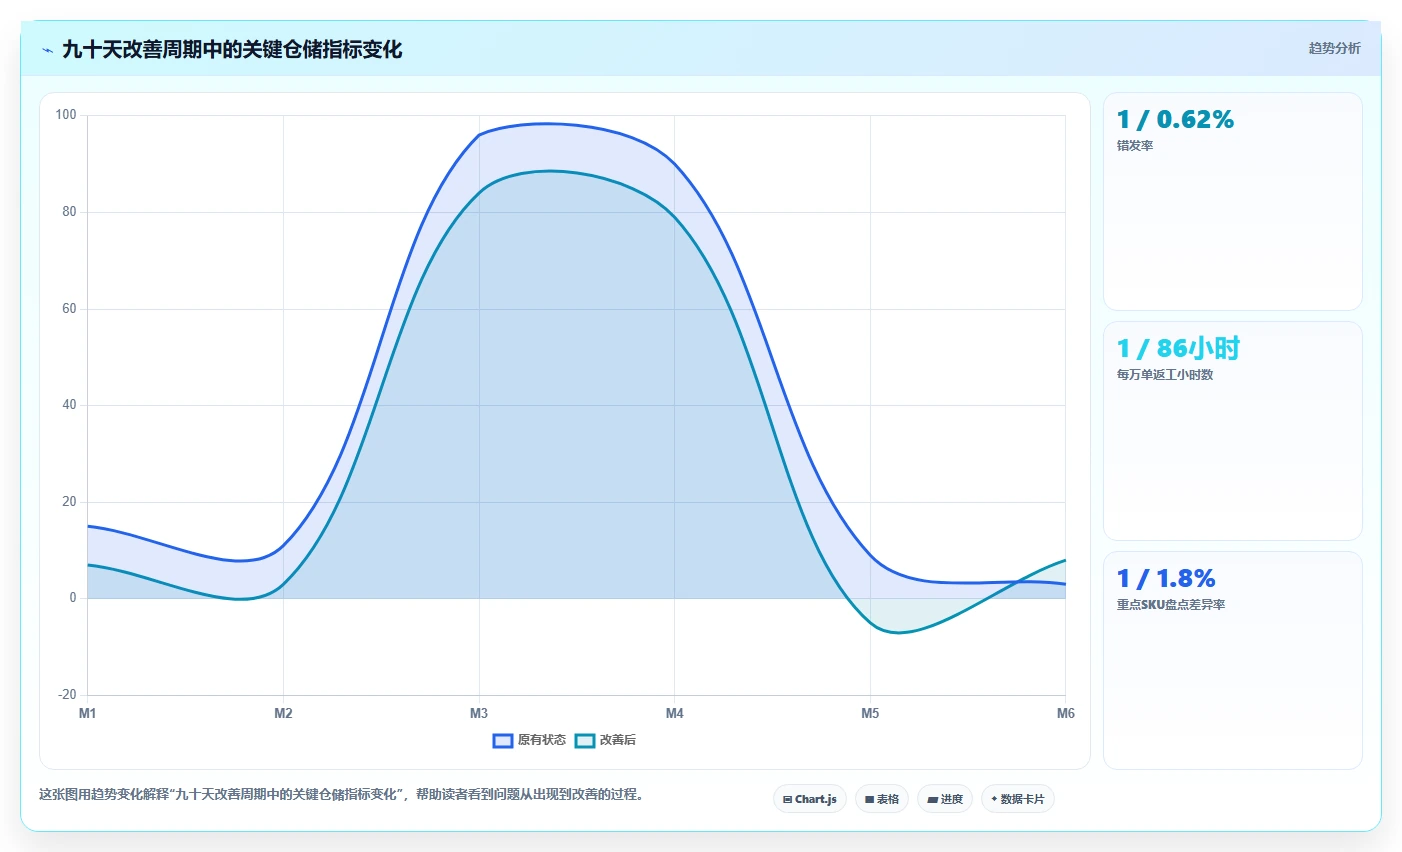
Task: Click the 错发率 label
Action: pyautogui.click(x=1135, y=146)
